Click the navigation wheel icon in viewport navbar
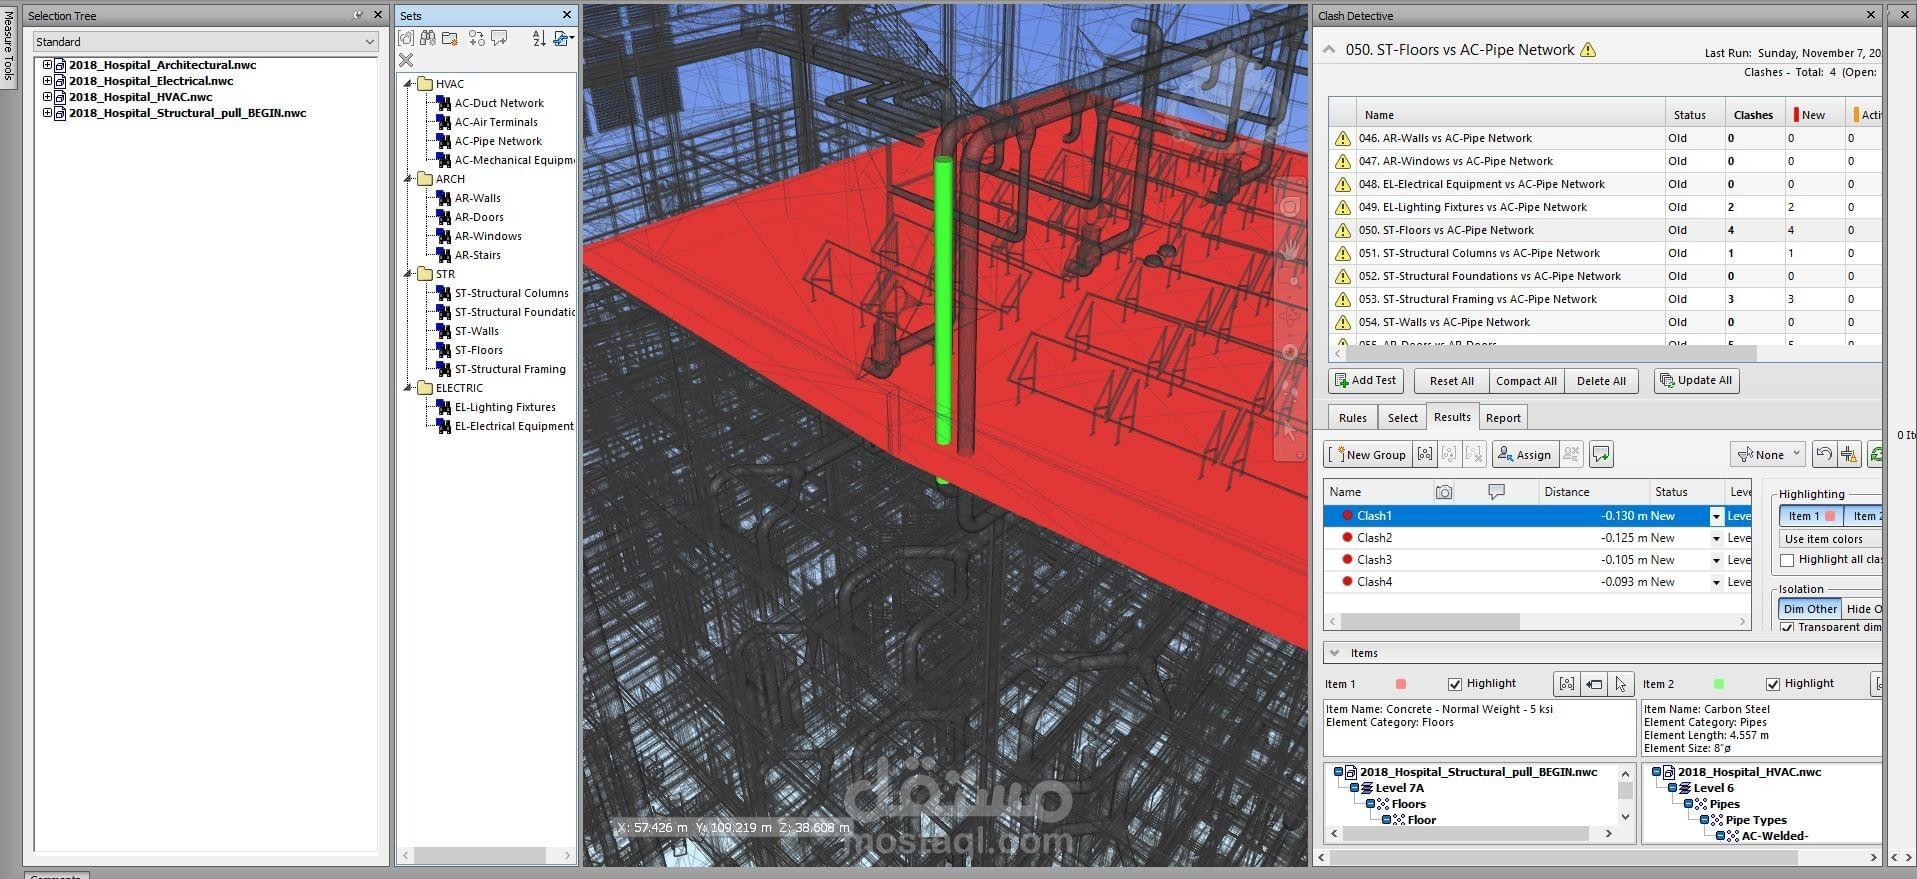Screen dimensions: 1917x879 pyautogui.click(x=1290, y=207)
